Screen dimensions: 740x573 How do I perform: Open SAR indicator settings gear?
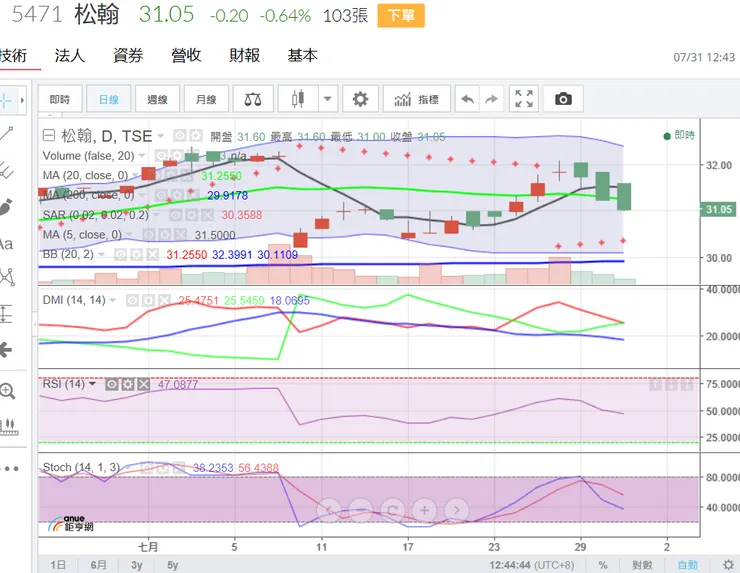(192, 215)
